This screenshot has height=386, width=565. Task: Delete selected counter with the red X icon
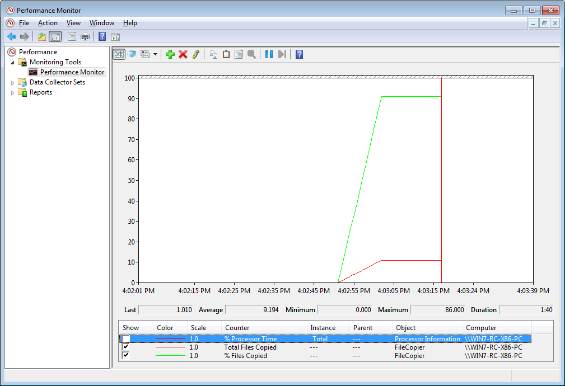click(x=183, y=54)
